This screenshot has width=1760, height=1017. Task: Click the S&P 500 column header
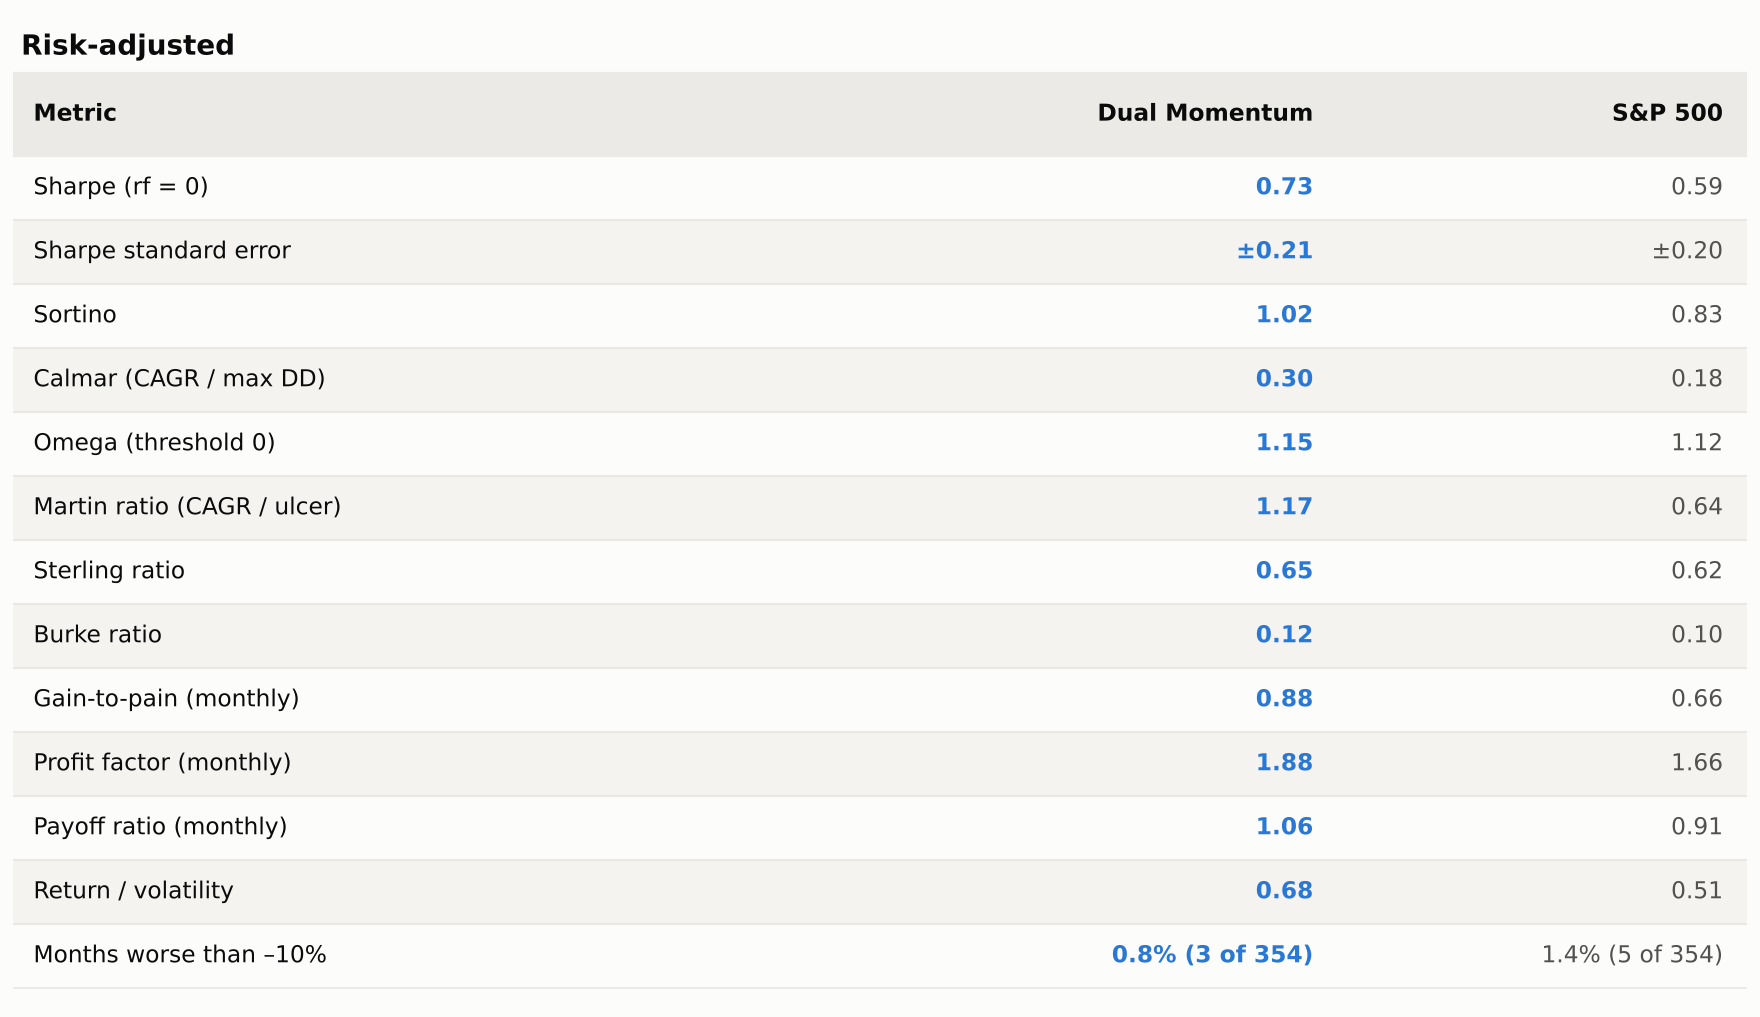(x=1667, y=113)
